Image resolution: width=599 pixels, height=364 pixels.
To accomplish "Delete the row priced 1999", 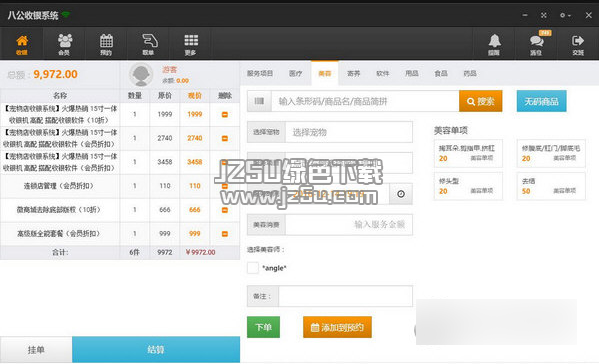I will pos(225,114).
